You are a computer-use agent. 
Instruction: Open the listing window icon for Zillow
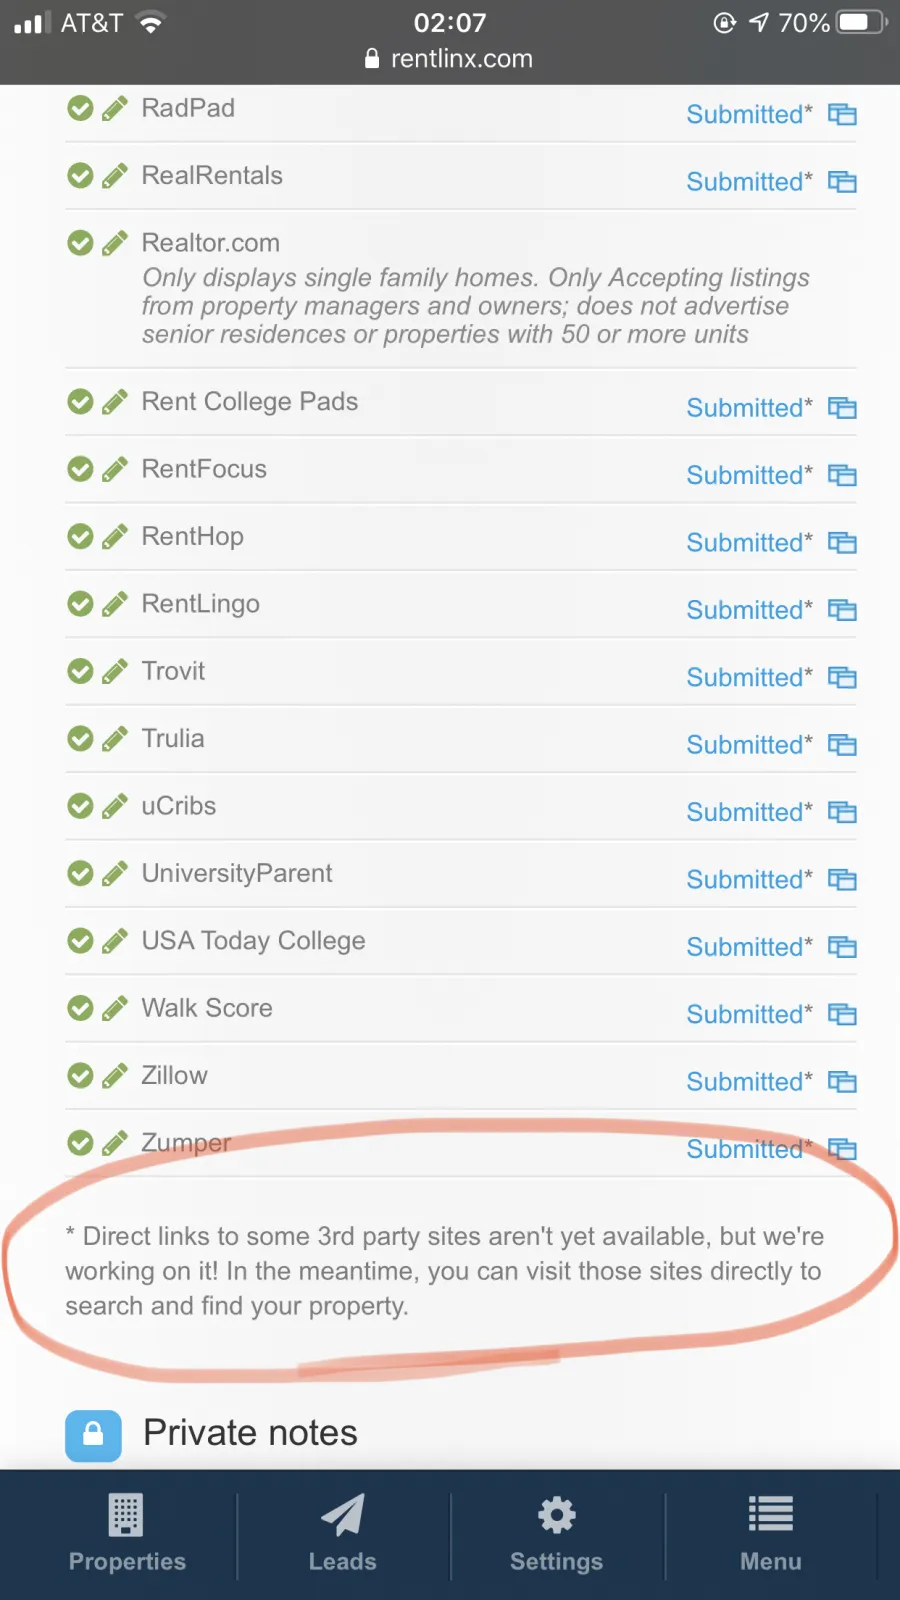pyautogui.click(x=842, y=1082)
